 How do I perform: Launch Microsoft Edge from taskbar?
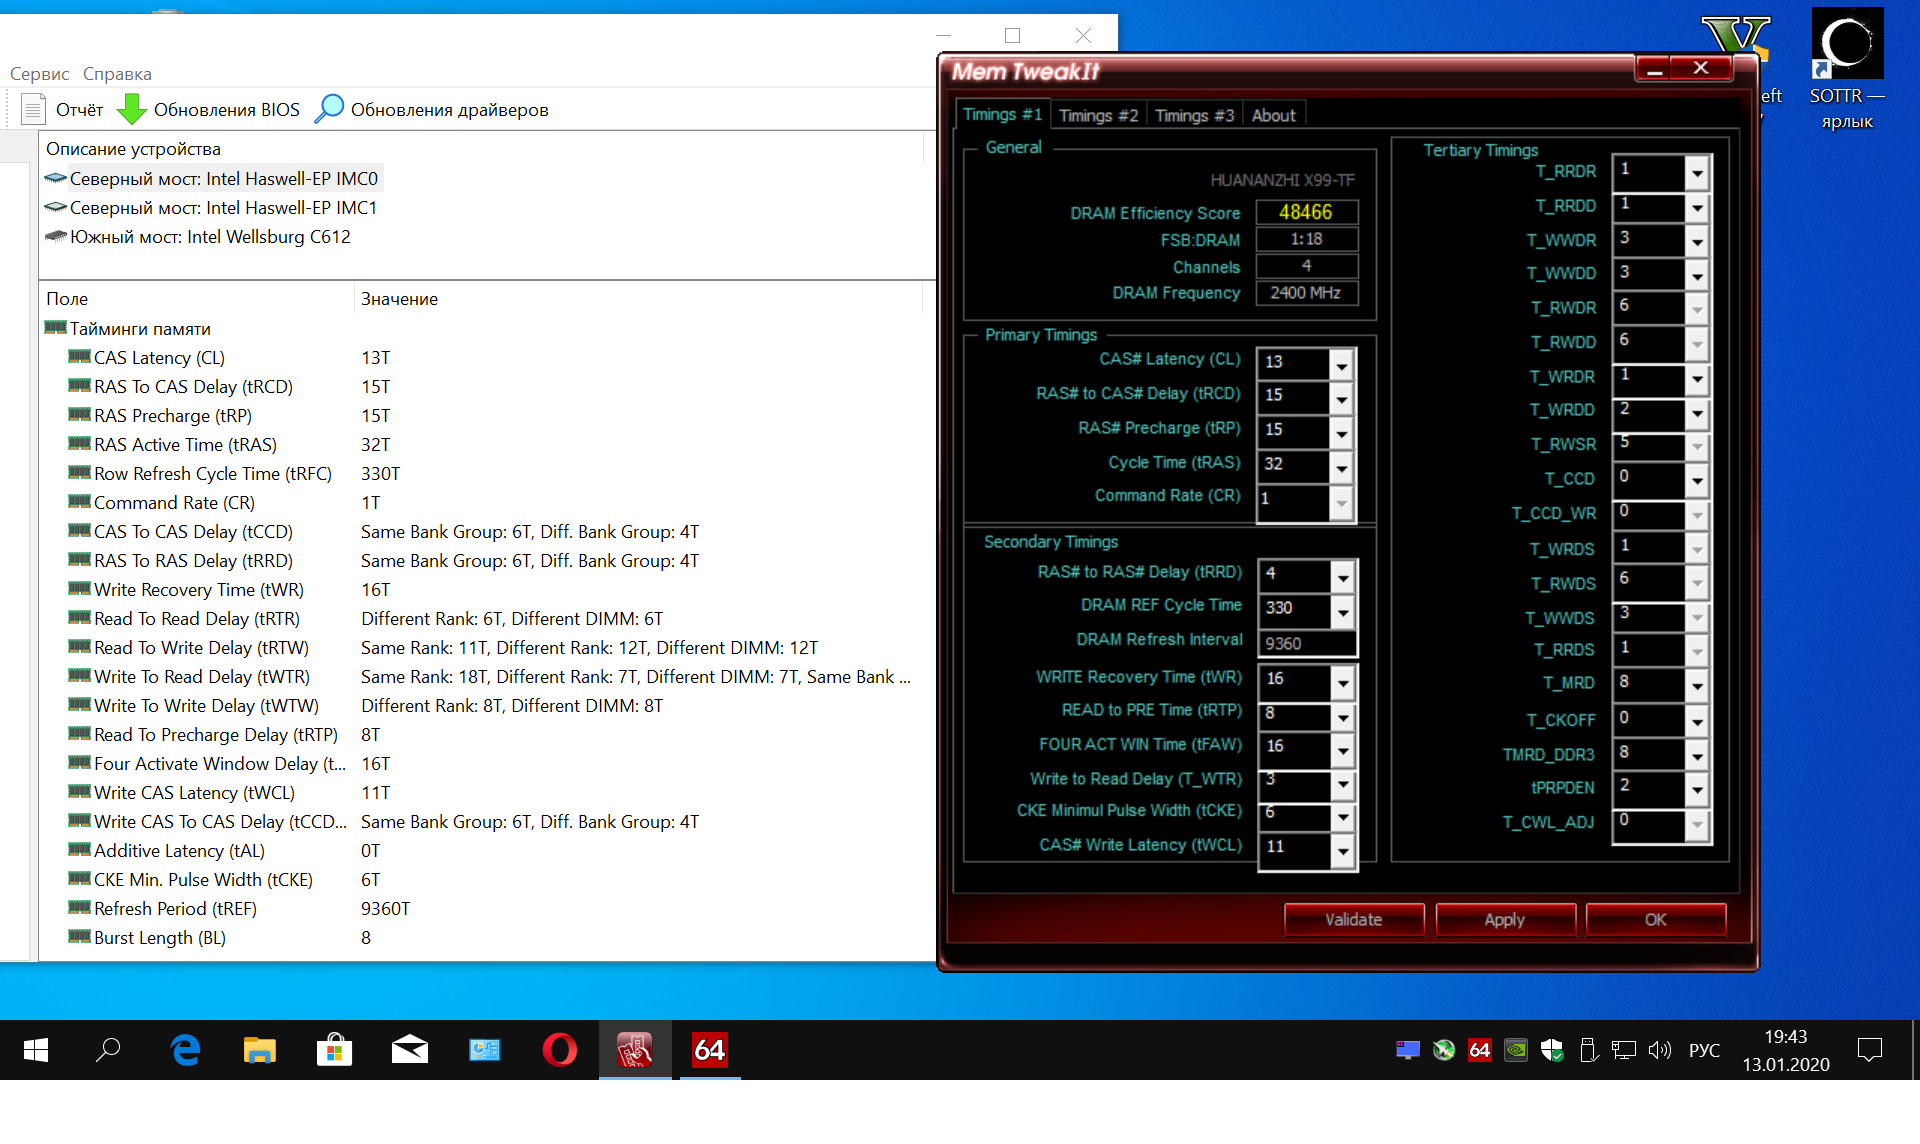point(185,1050)
